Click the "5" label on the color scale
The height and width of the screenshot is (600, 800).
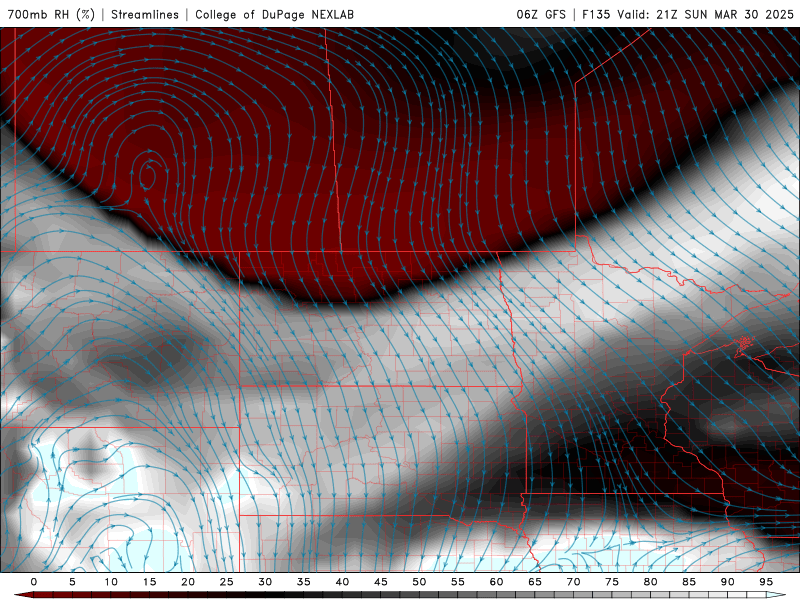(72, 582)
